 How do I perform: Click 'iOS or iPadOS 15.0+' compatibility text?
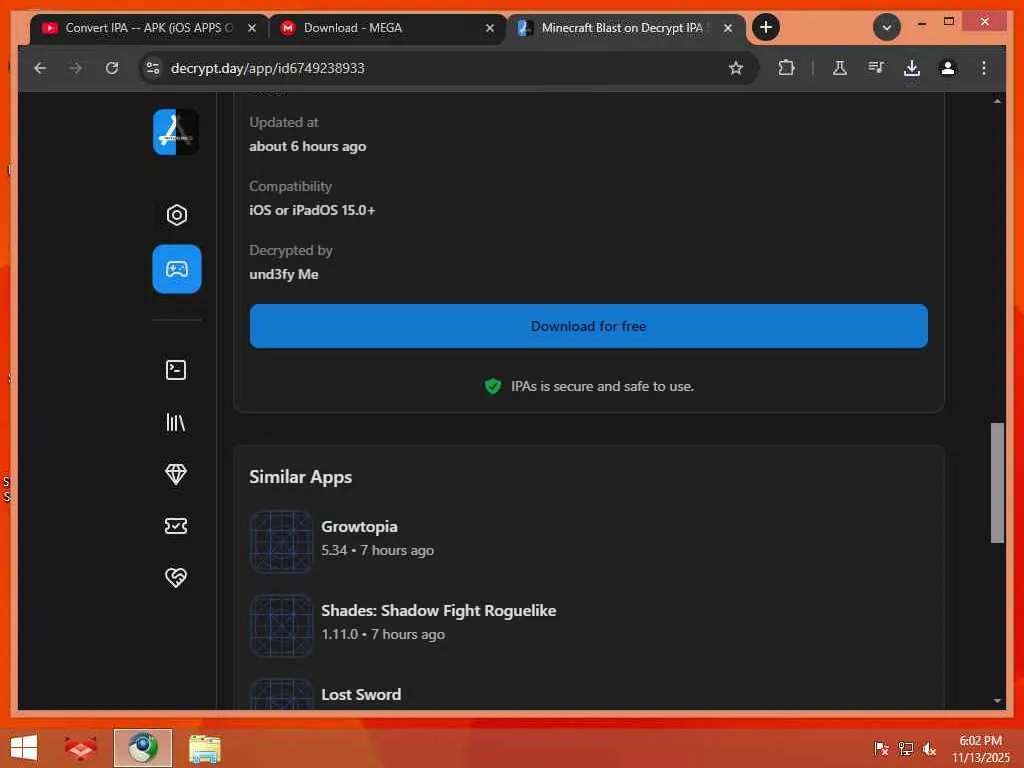pos(312,210)
